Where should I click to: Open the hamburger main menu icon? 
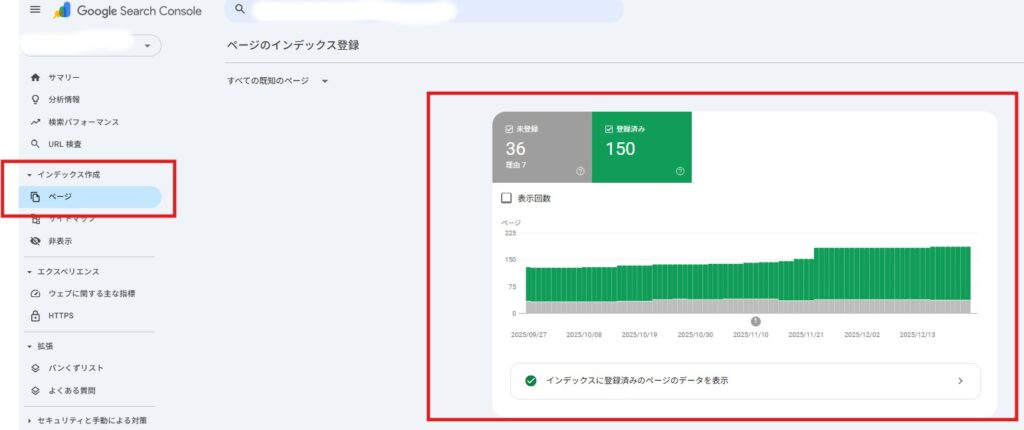pos(36,10)
